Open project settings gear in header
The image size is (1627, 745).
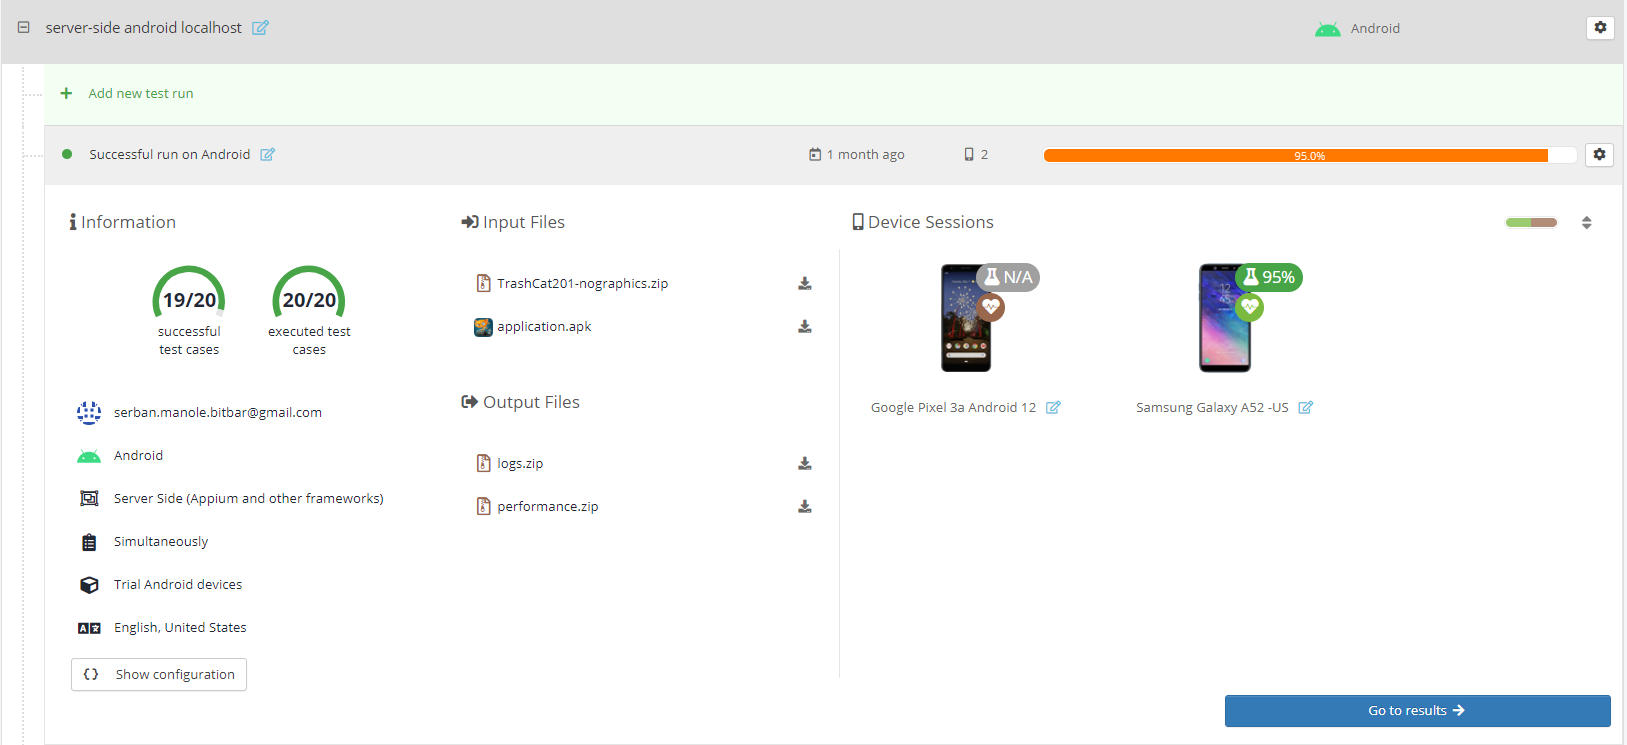(1600, 28)
